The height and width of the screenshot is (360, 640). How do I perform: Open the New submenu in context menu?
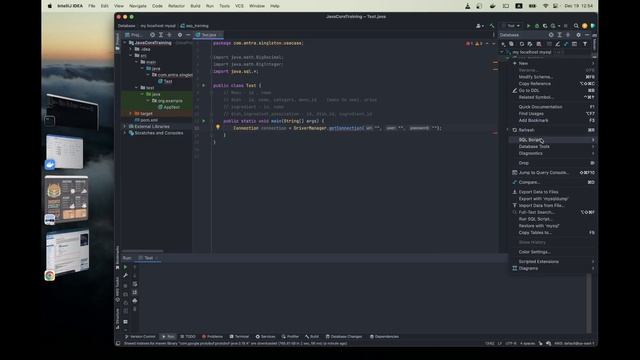[x=553, y=63]
